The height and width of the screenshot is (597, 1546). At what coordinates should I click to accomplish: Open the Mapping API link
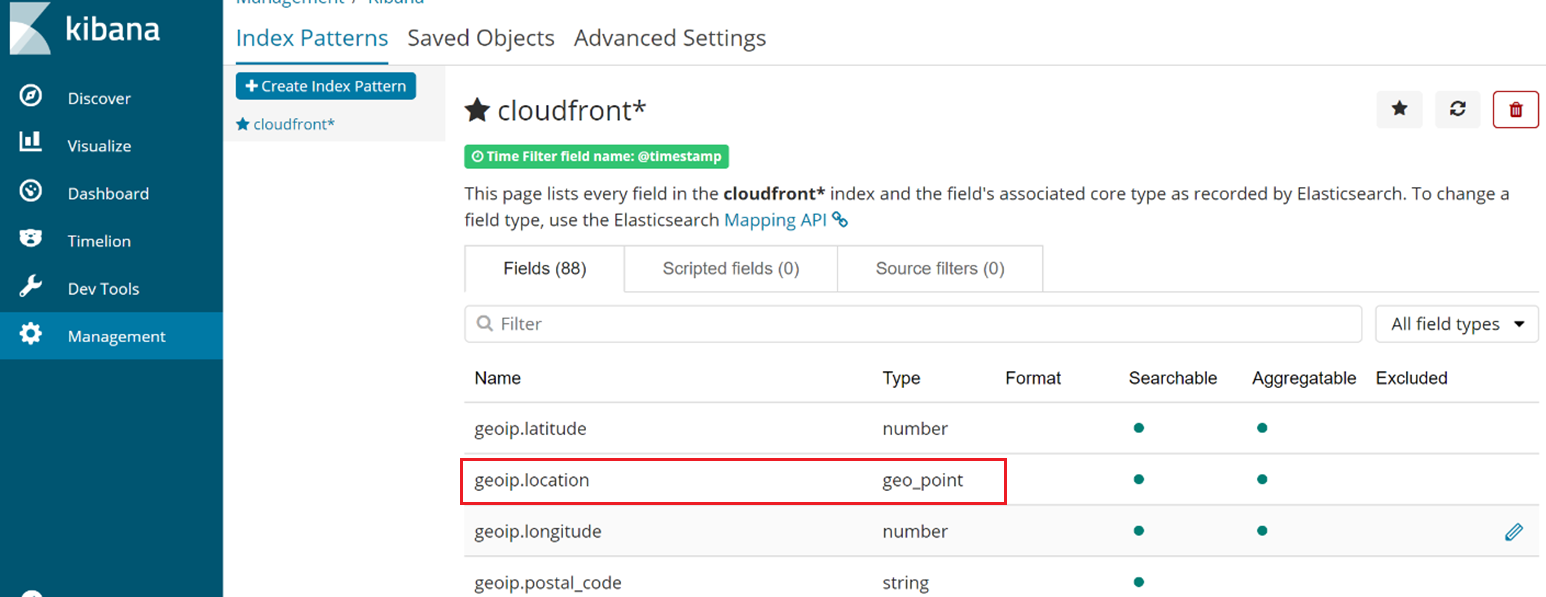pyautogui.click(x=775, y=220)
